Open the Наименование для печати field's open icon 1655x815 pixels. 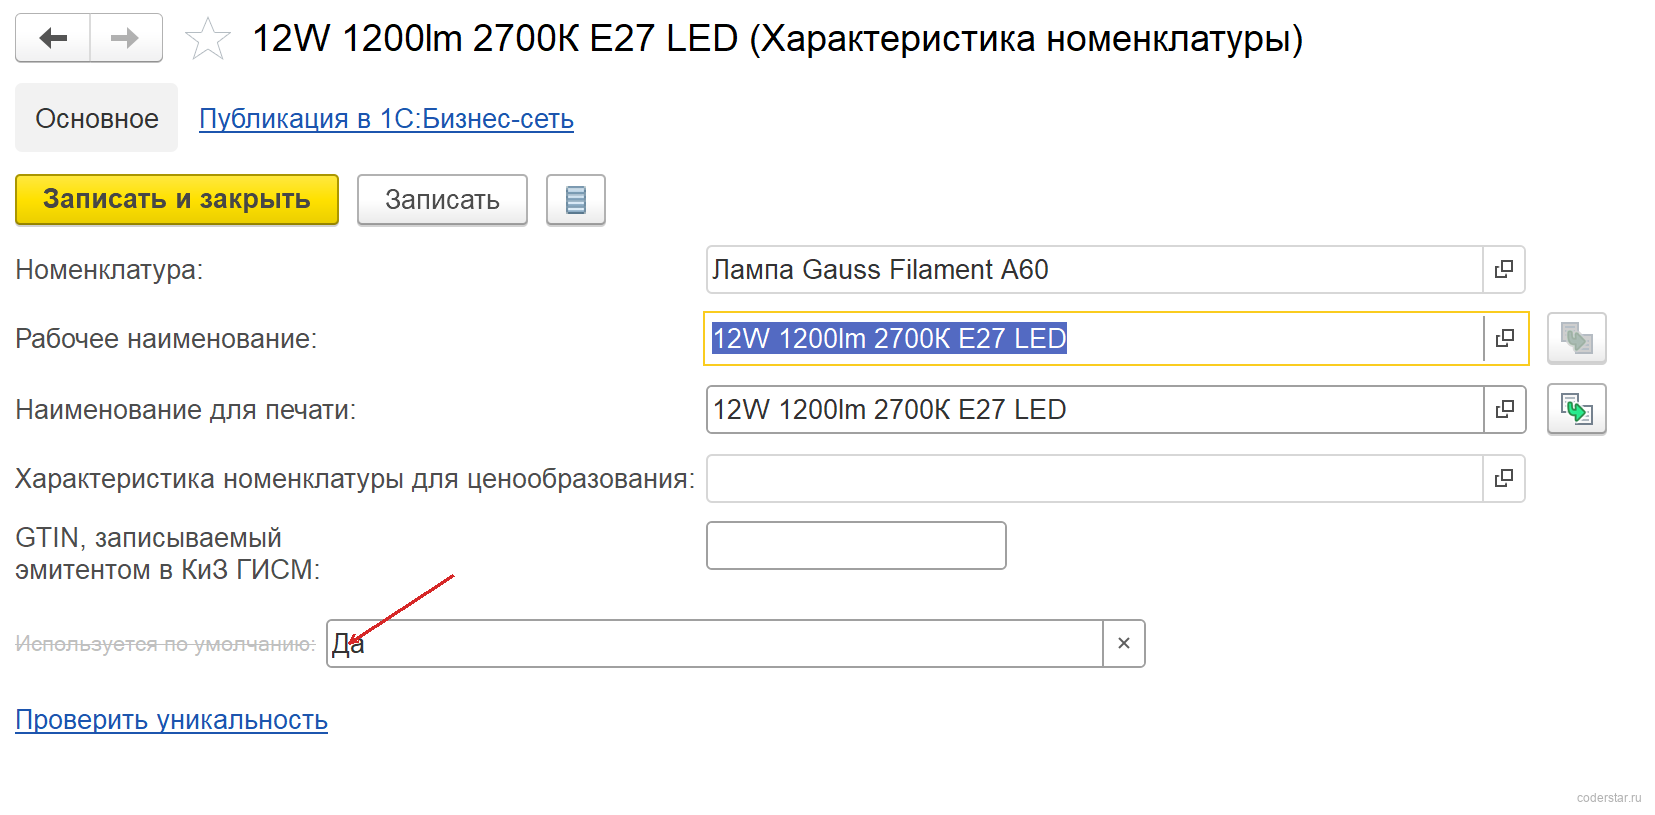1504,410
